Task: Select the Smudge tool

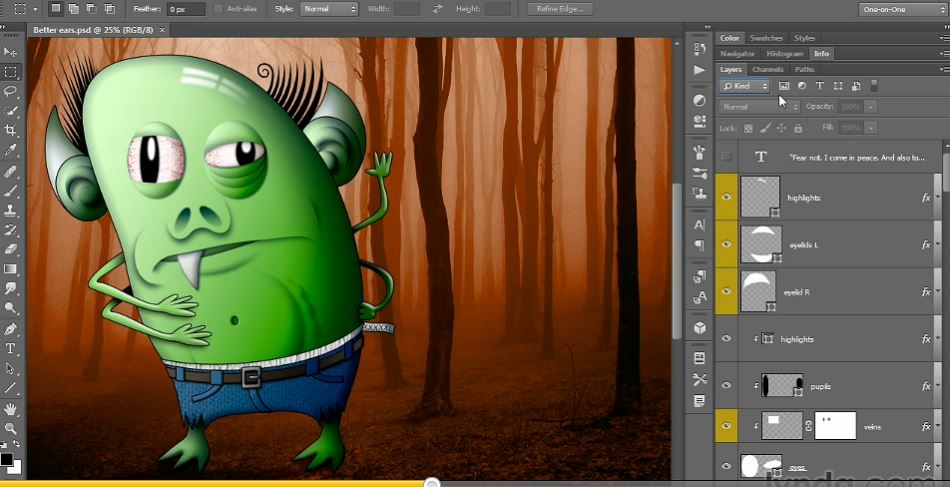Action: click(x=10, y=288)
